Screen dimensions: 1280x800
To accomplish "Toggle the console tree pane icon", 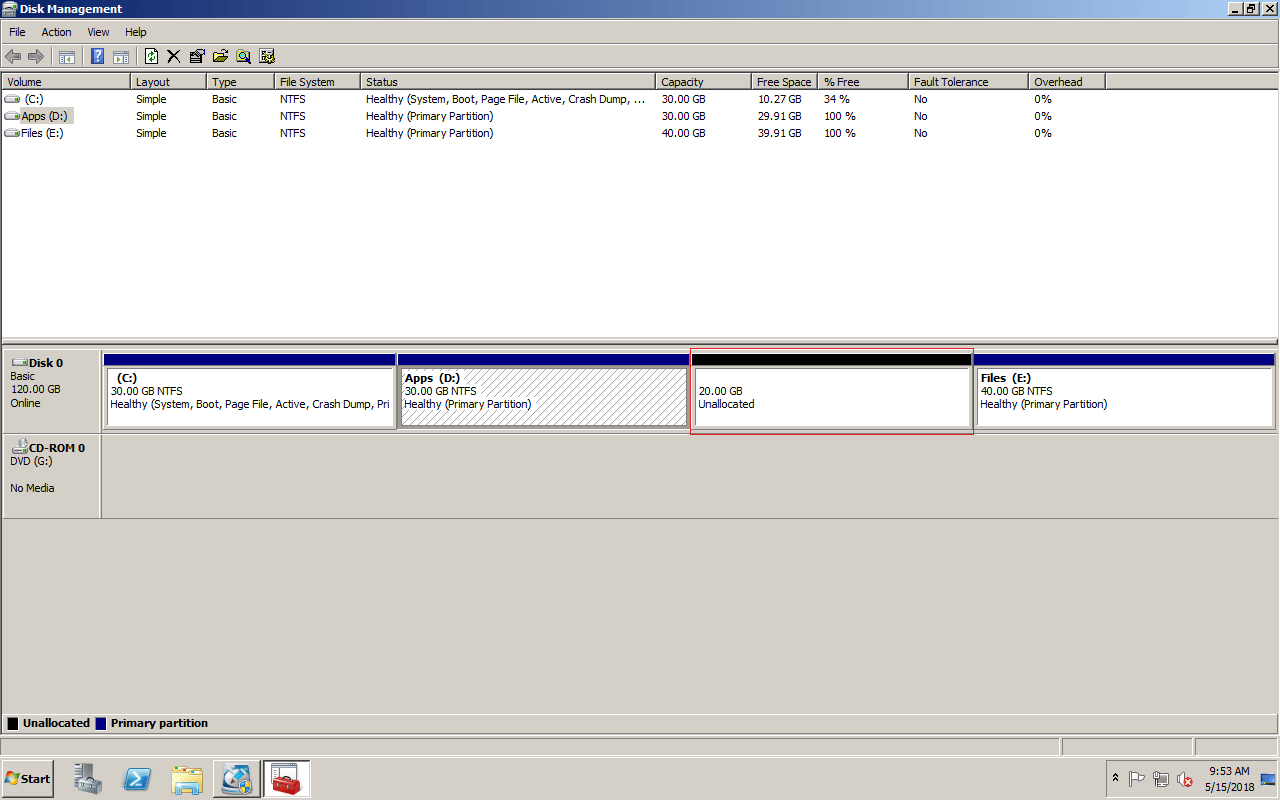I will (x=67, y=56).
